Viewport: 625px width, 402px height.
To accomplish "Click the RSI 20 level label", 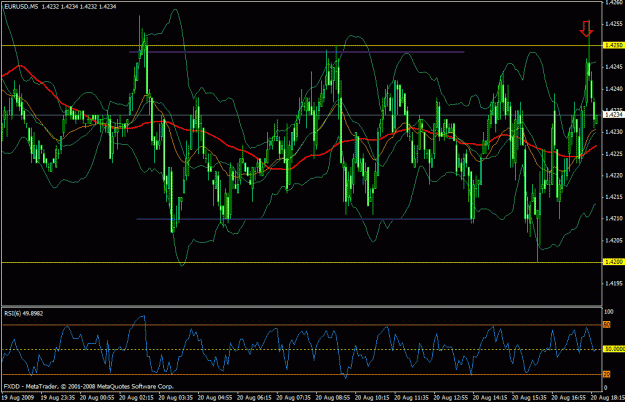I will pos(607,374).
